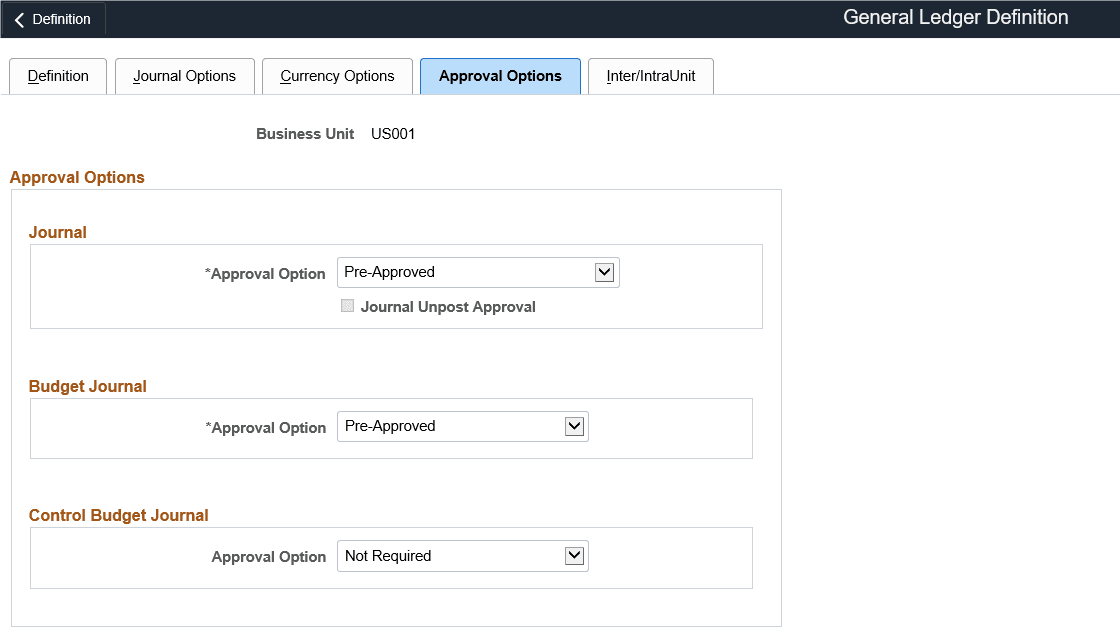Open the Journal Approval Option combo box

tap(470, 271)
